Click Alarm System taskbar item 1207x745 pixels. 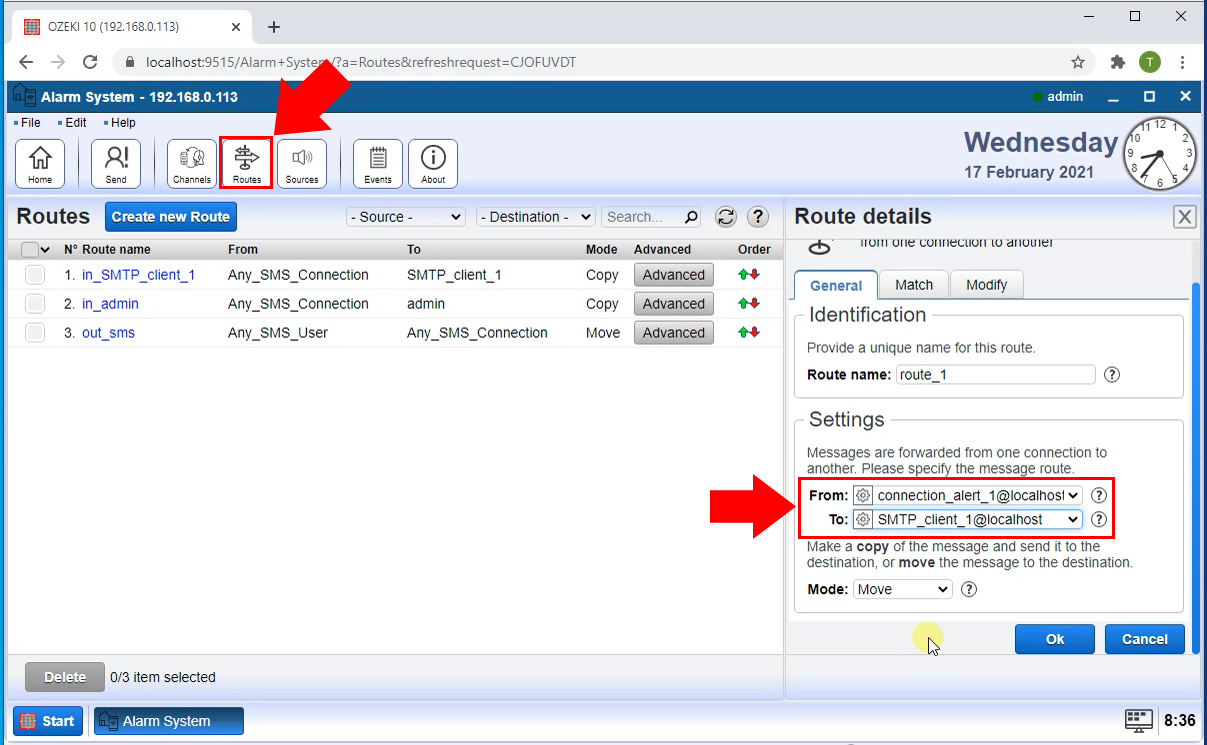click(169, 721)
